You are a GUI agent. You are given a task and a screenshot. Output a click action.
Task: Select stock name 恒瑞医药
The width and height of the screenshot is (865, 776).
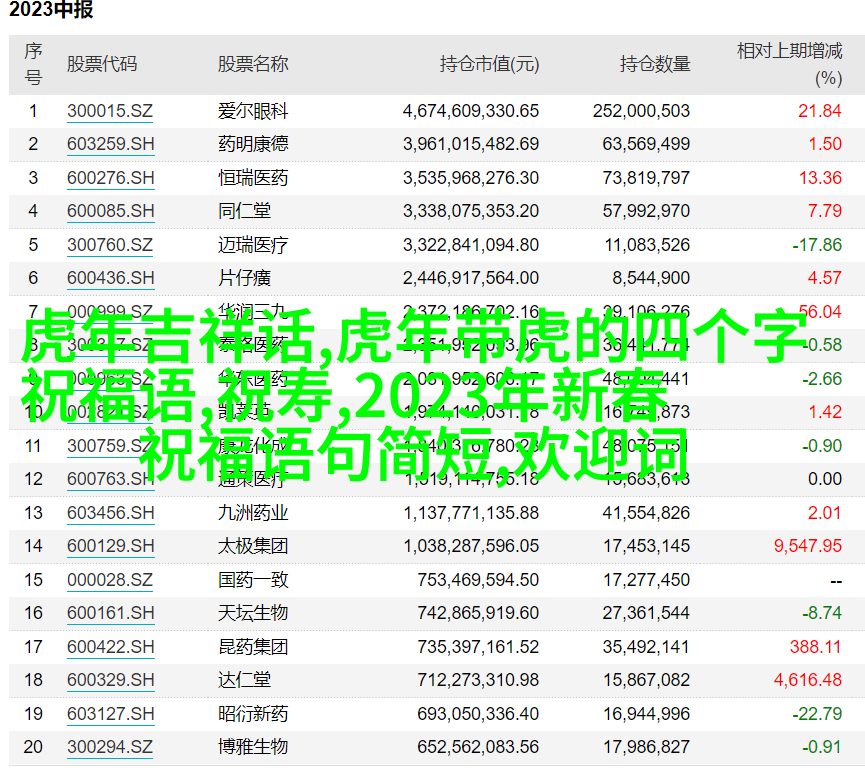[253, 178]
